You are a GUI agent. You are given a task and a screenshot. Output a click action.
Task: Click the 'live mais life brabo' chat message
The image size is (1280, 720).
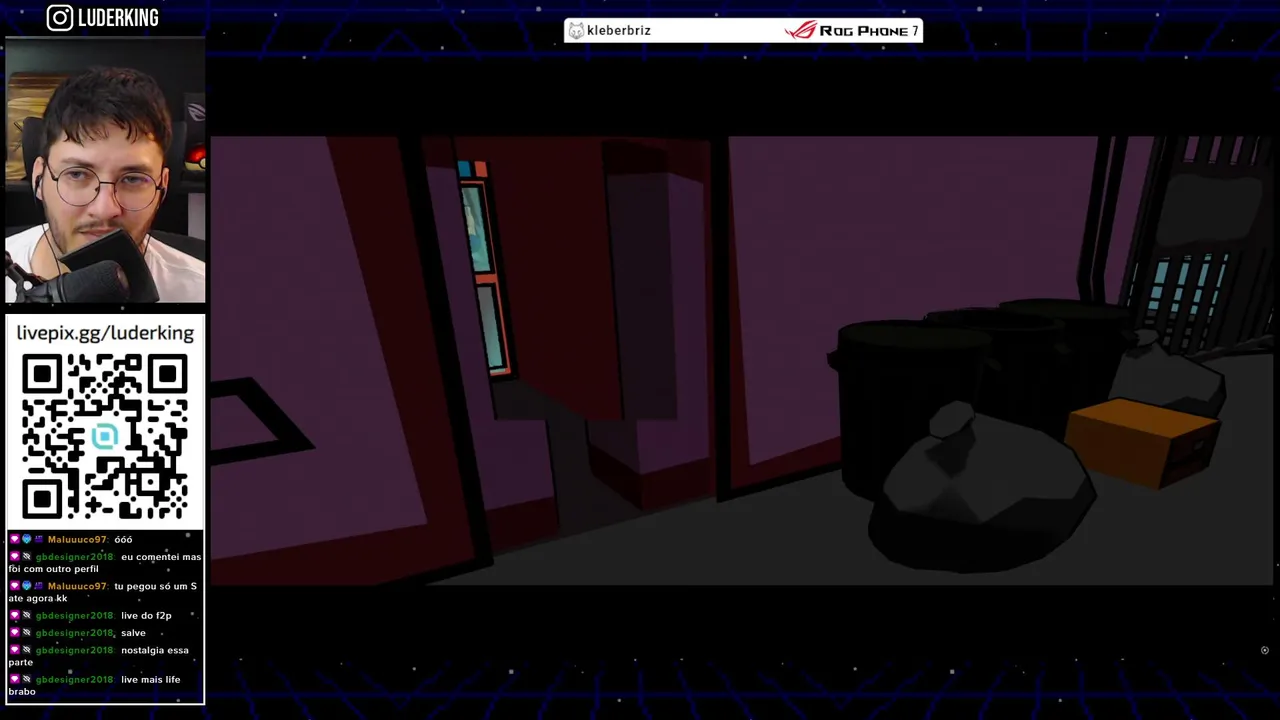pyautogui.click(x=95, y=685)
